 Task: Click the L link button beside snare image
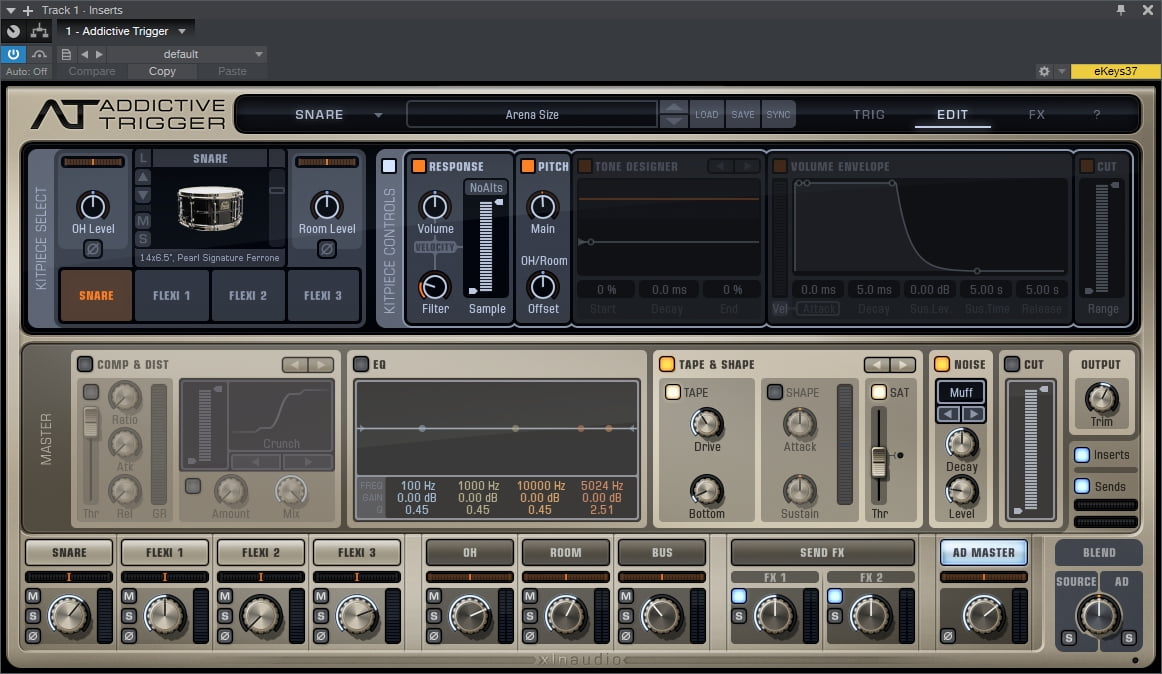click(143, 158)
